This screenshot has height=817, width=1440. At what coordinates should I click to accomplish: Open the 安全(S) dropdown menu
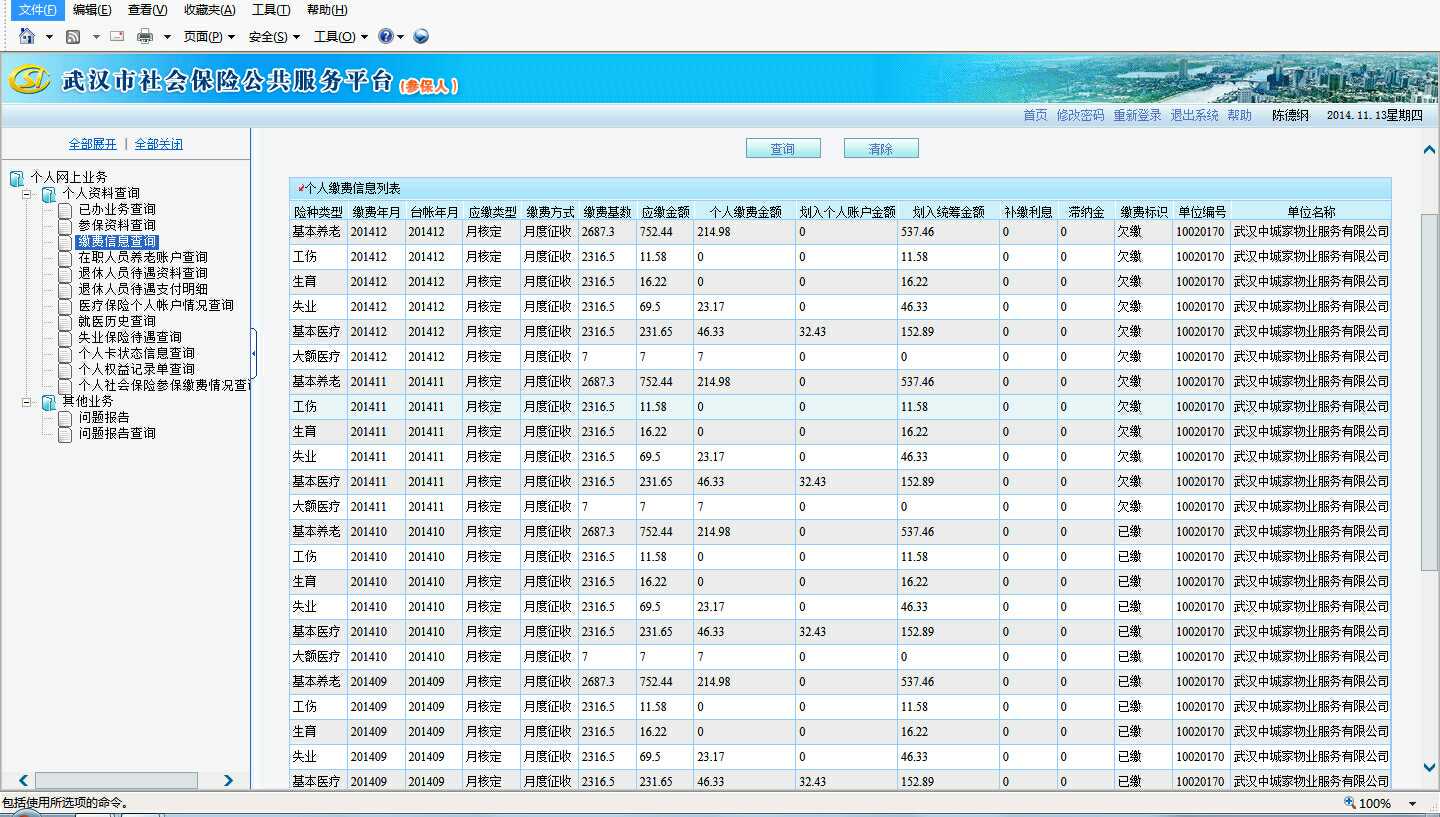(x=274, y=37)
